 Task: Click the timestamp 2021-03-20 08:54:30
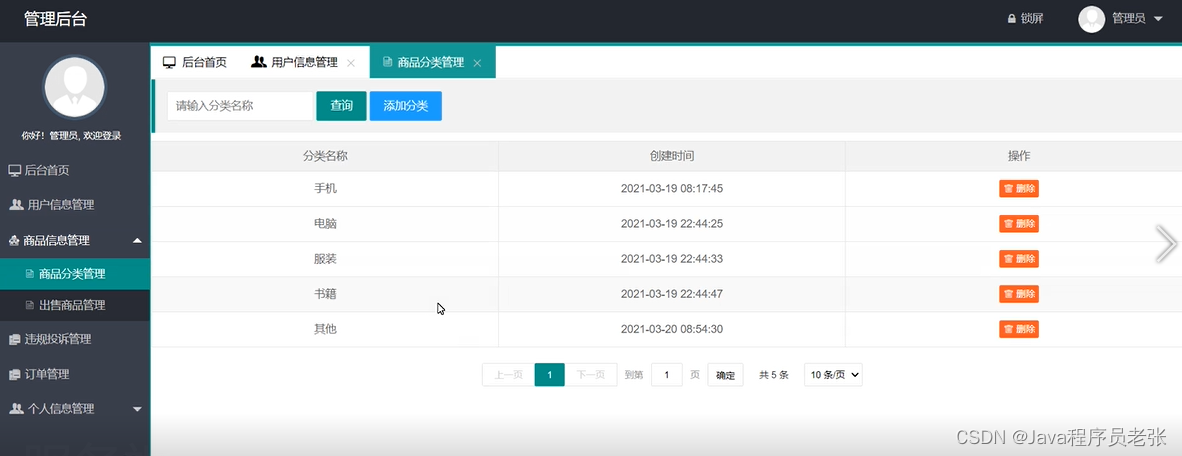pos(672,329)
